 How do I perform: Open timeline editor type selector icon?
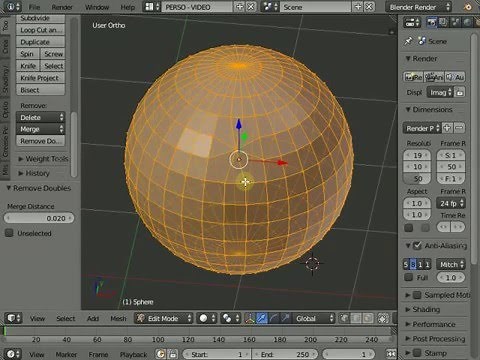click(x=14, y=354)
